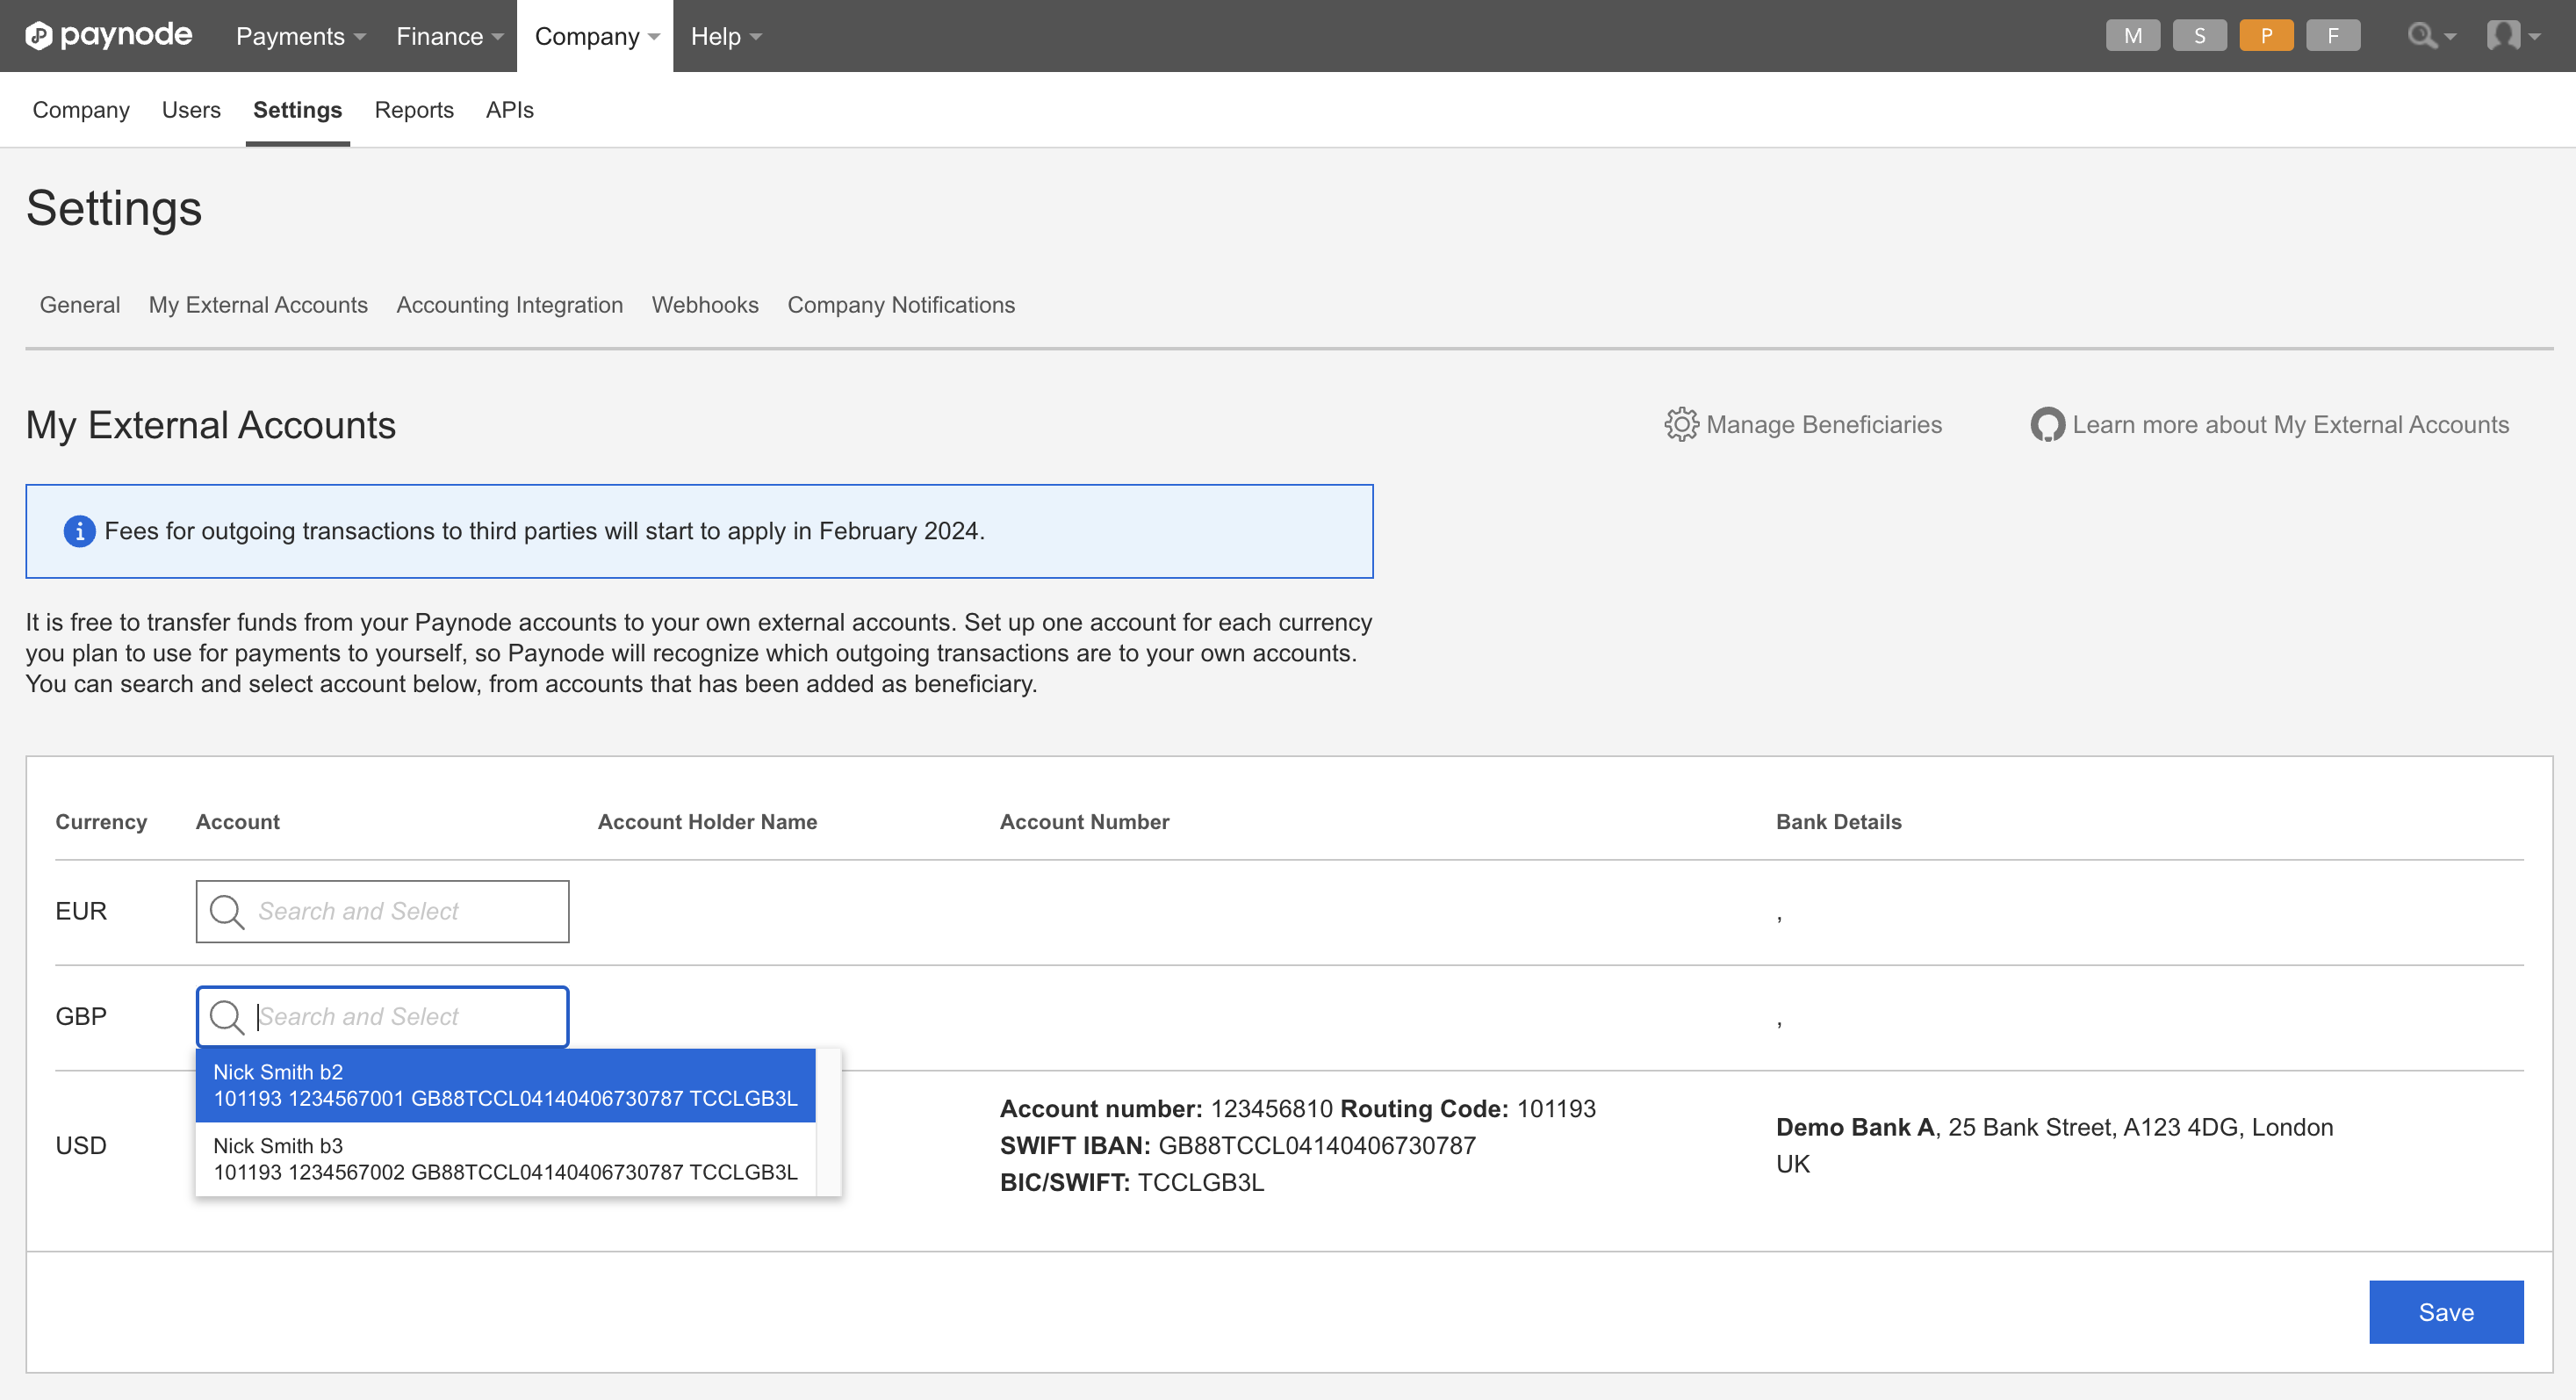Go to the General settings section

pos(80,305)
